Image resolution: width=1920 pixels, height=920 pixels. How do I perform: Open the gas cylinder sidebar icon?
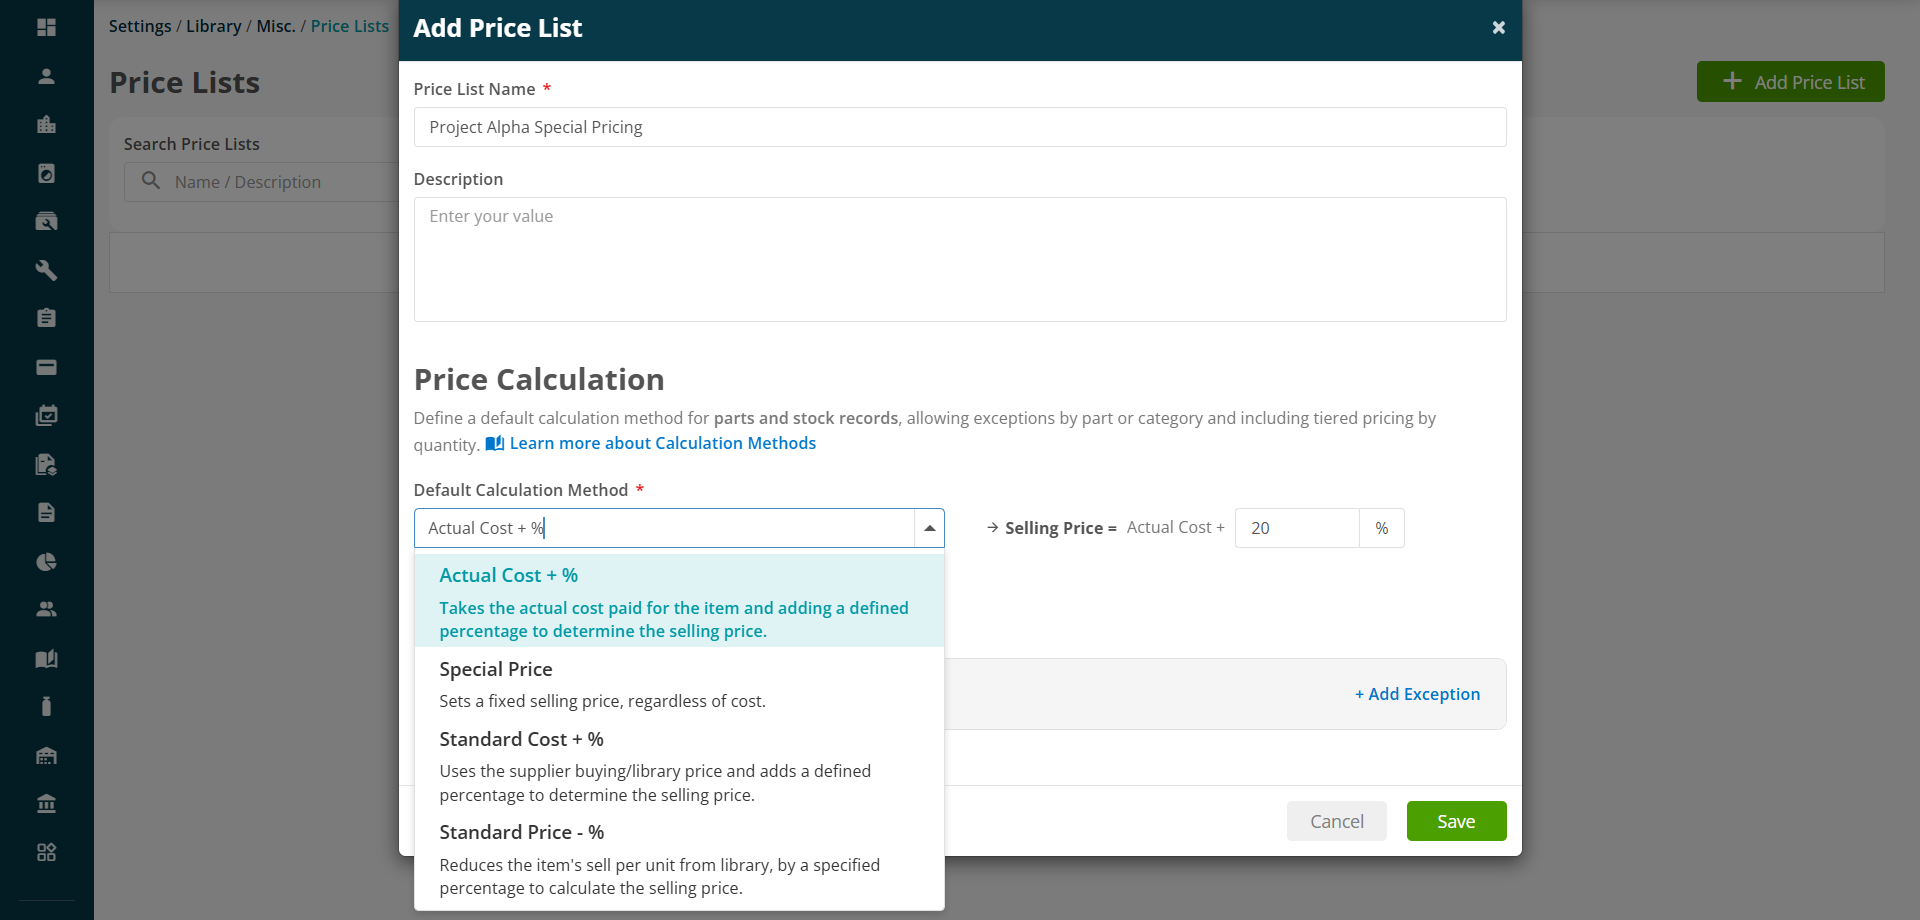pyautogui.click(x=46, y=706)
